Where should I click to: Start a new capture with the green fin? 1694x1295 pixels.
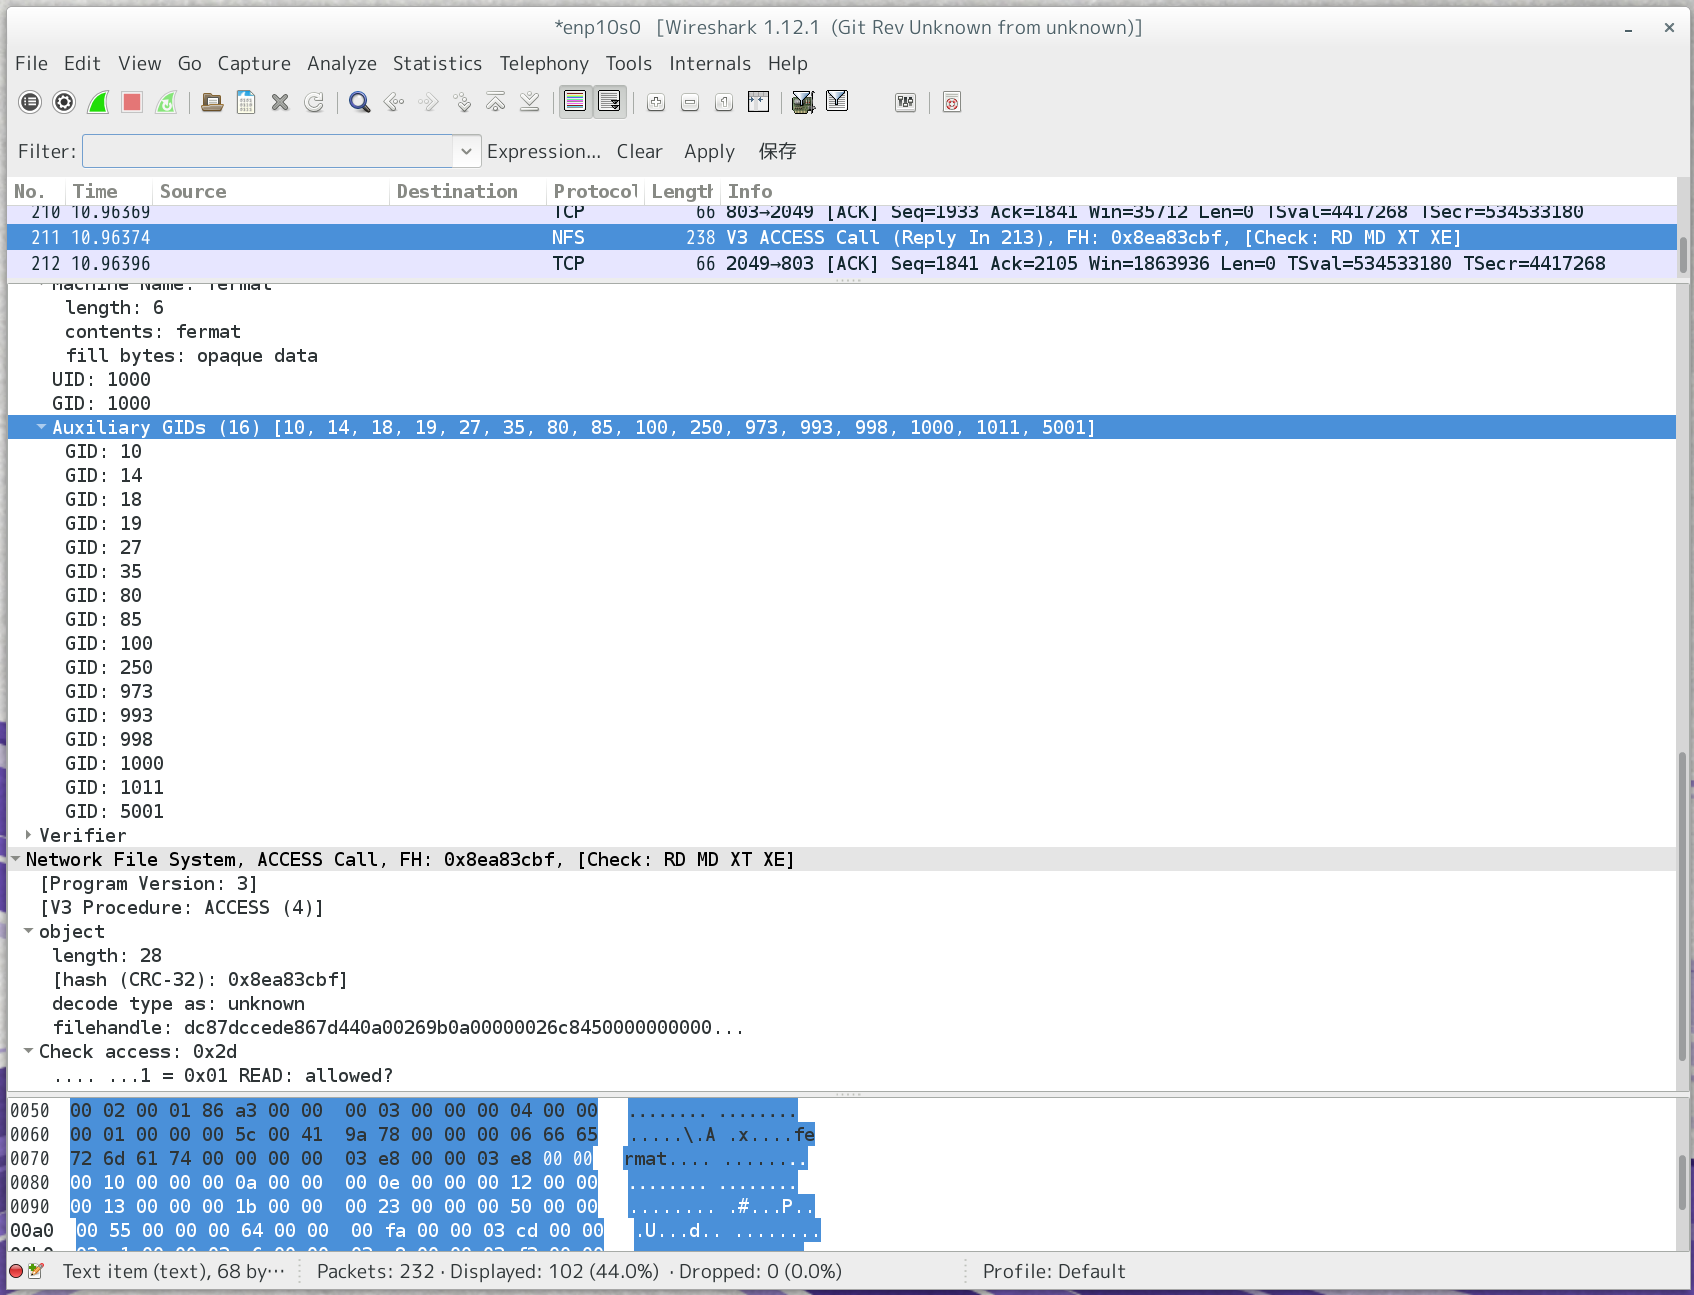[x=98, y=102]
